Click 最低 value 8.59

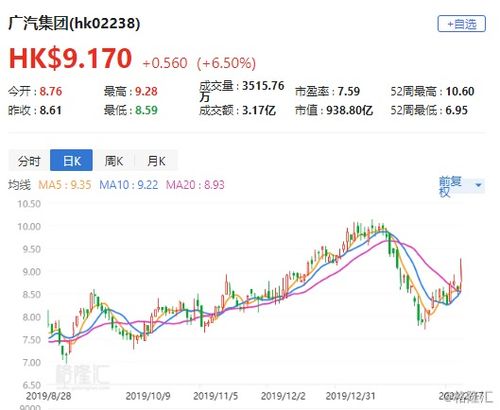tap(146, 110)
